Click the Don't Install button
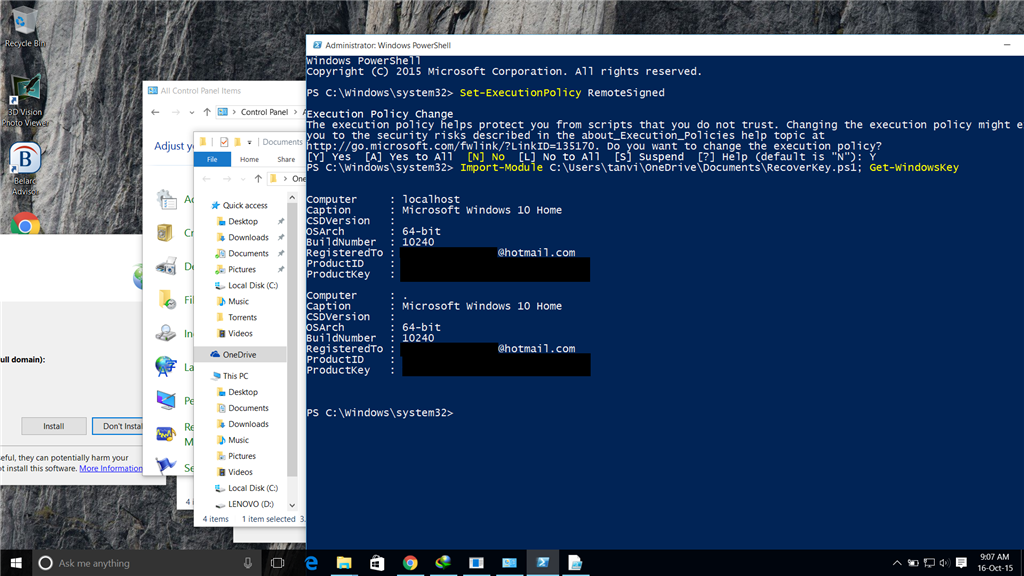The width and height of the screenshot is (1024, 576). tap(118, 426)
